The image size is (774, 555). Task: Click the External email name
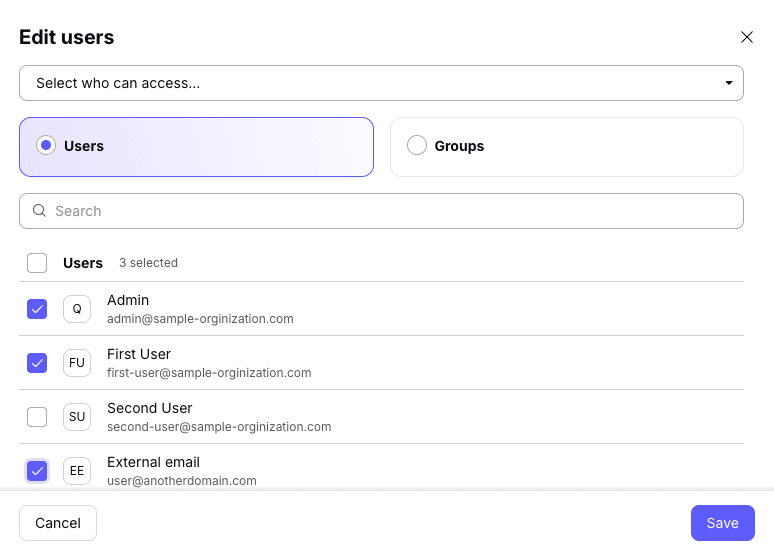[x=153, y=462]
